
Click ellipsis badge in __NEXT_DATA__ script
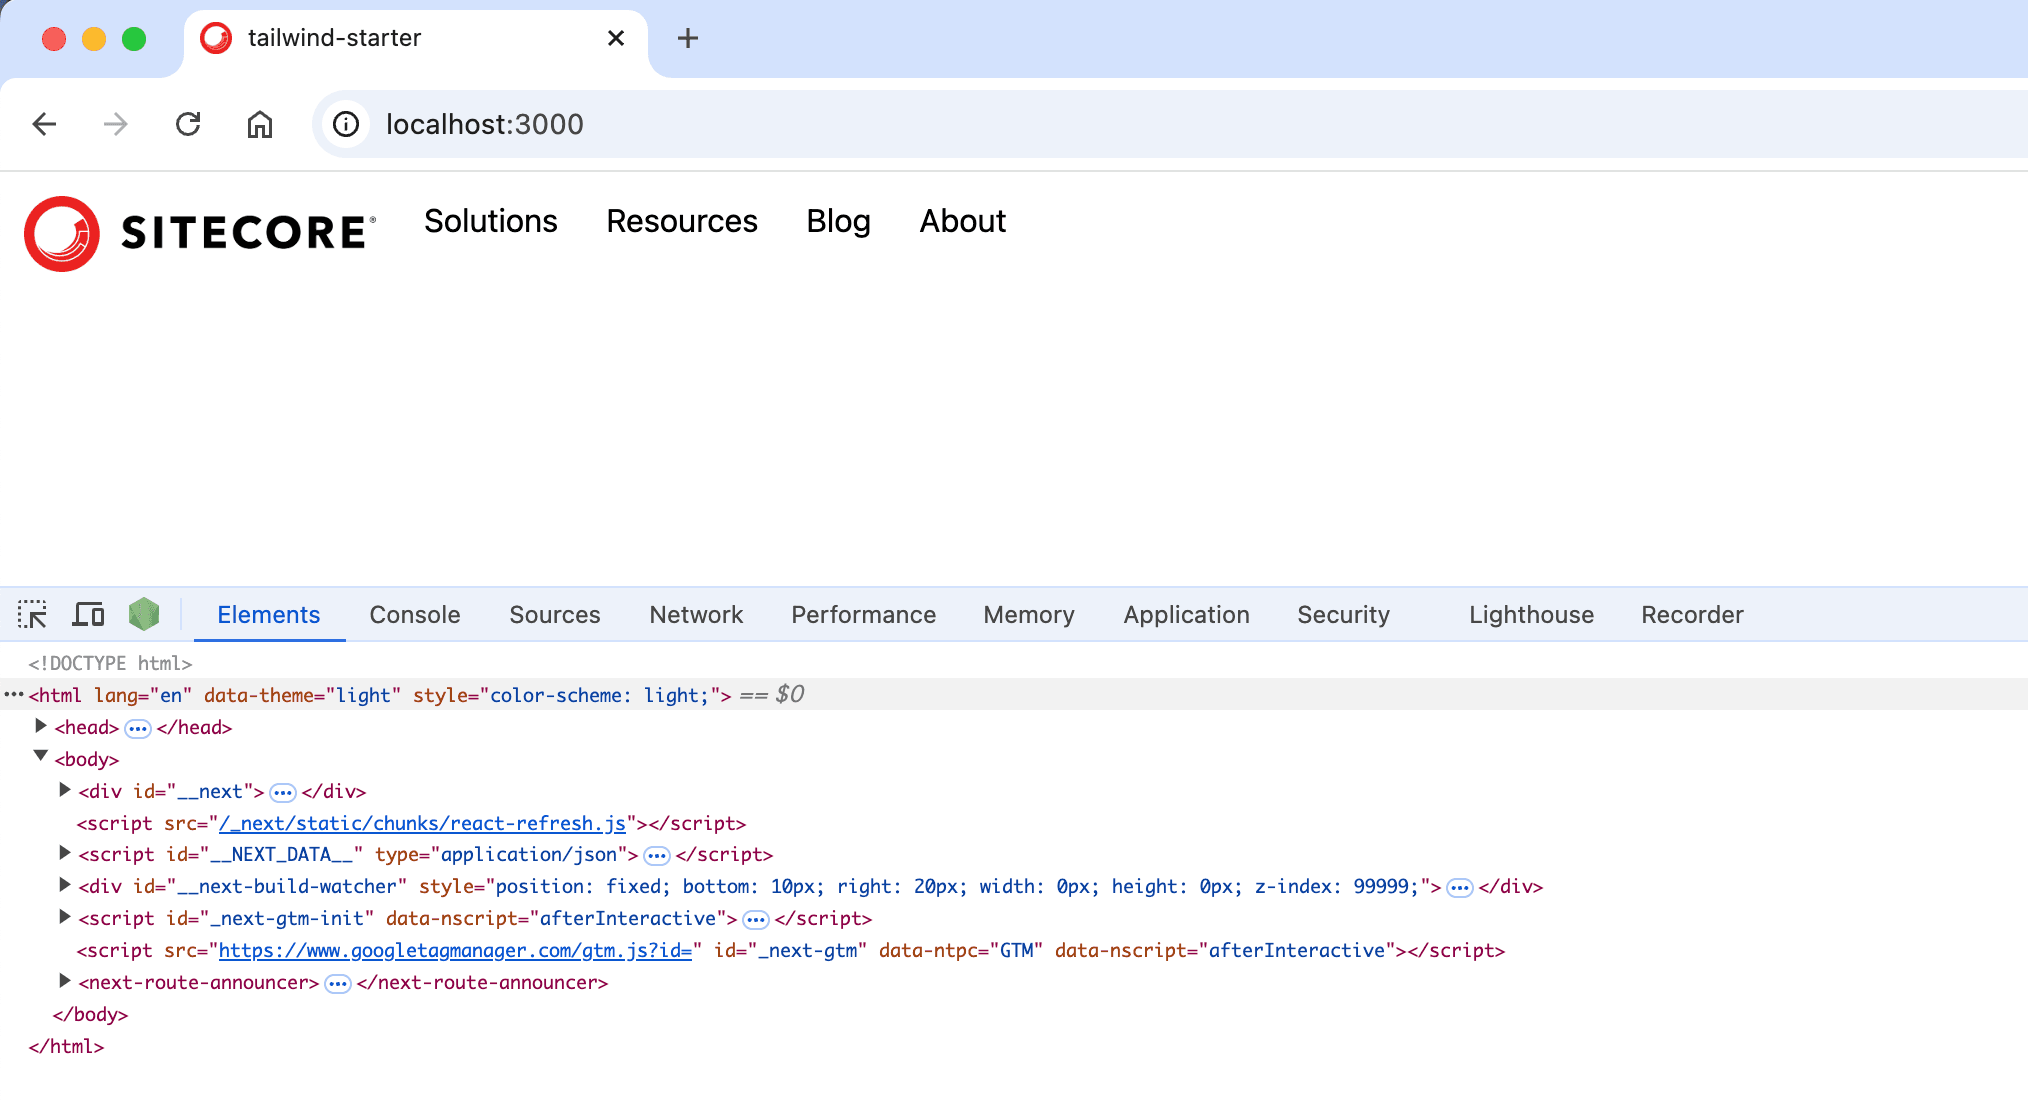click(x=656, y=856)
